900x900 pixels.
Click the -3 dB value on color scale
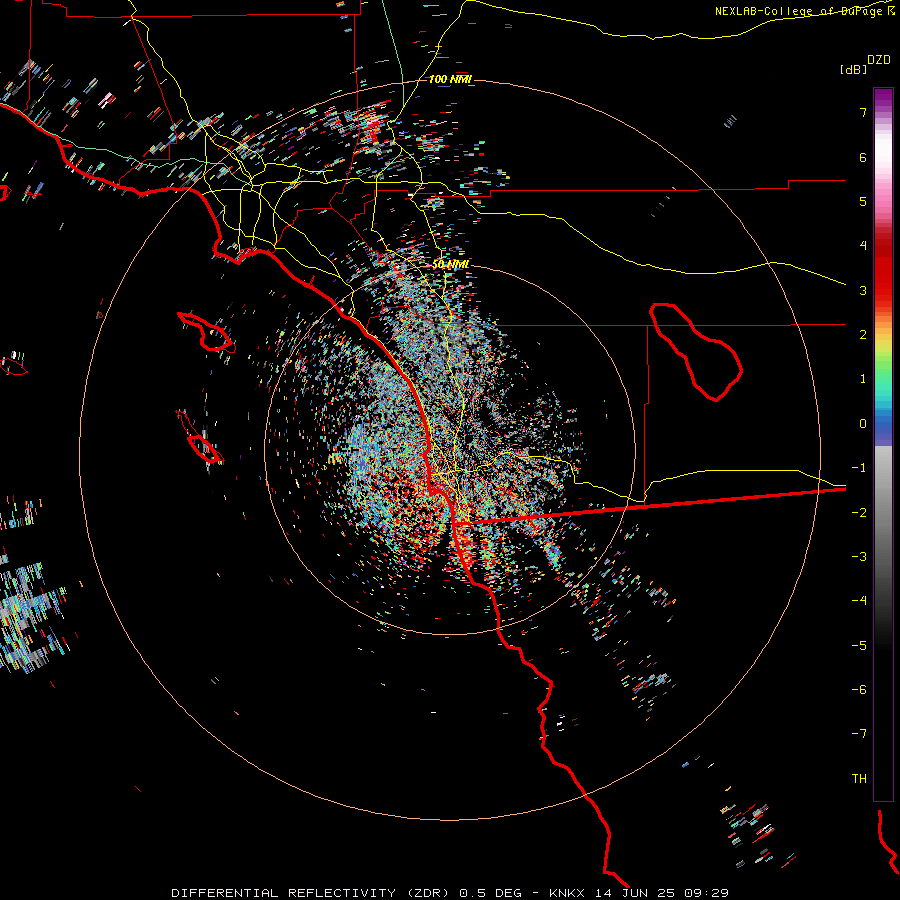(859, 557)
